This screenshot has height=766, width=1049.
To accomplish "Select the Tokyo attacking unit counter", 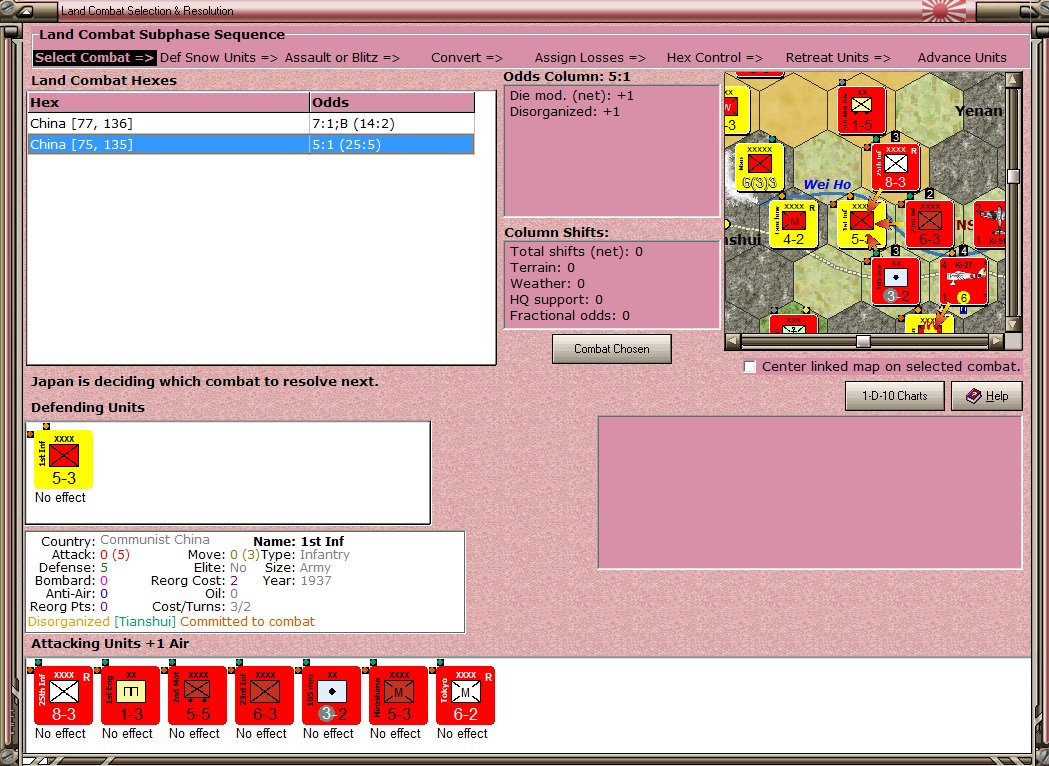I will coord(465,696).
